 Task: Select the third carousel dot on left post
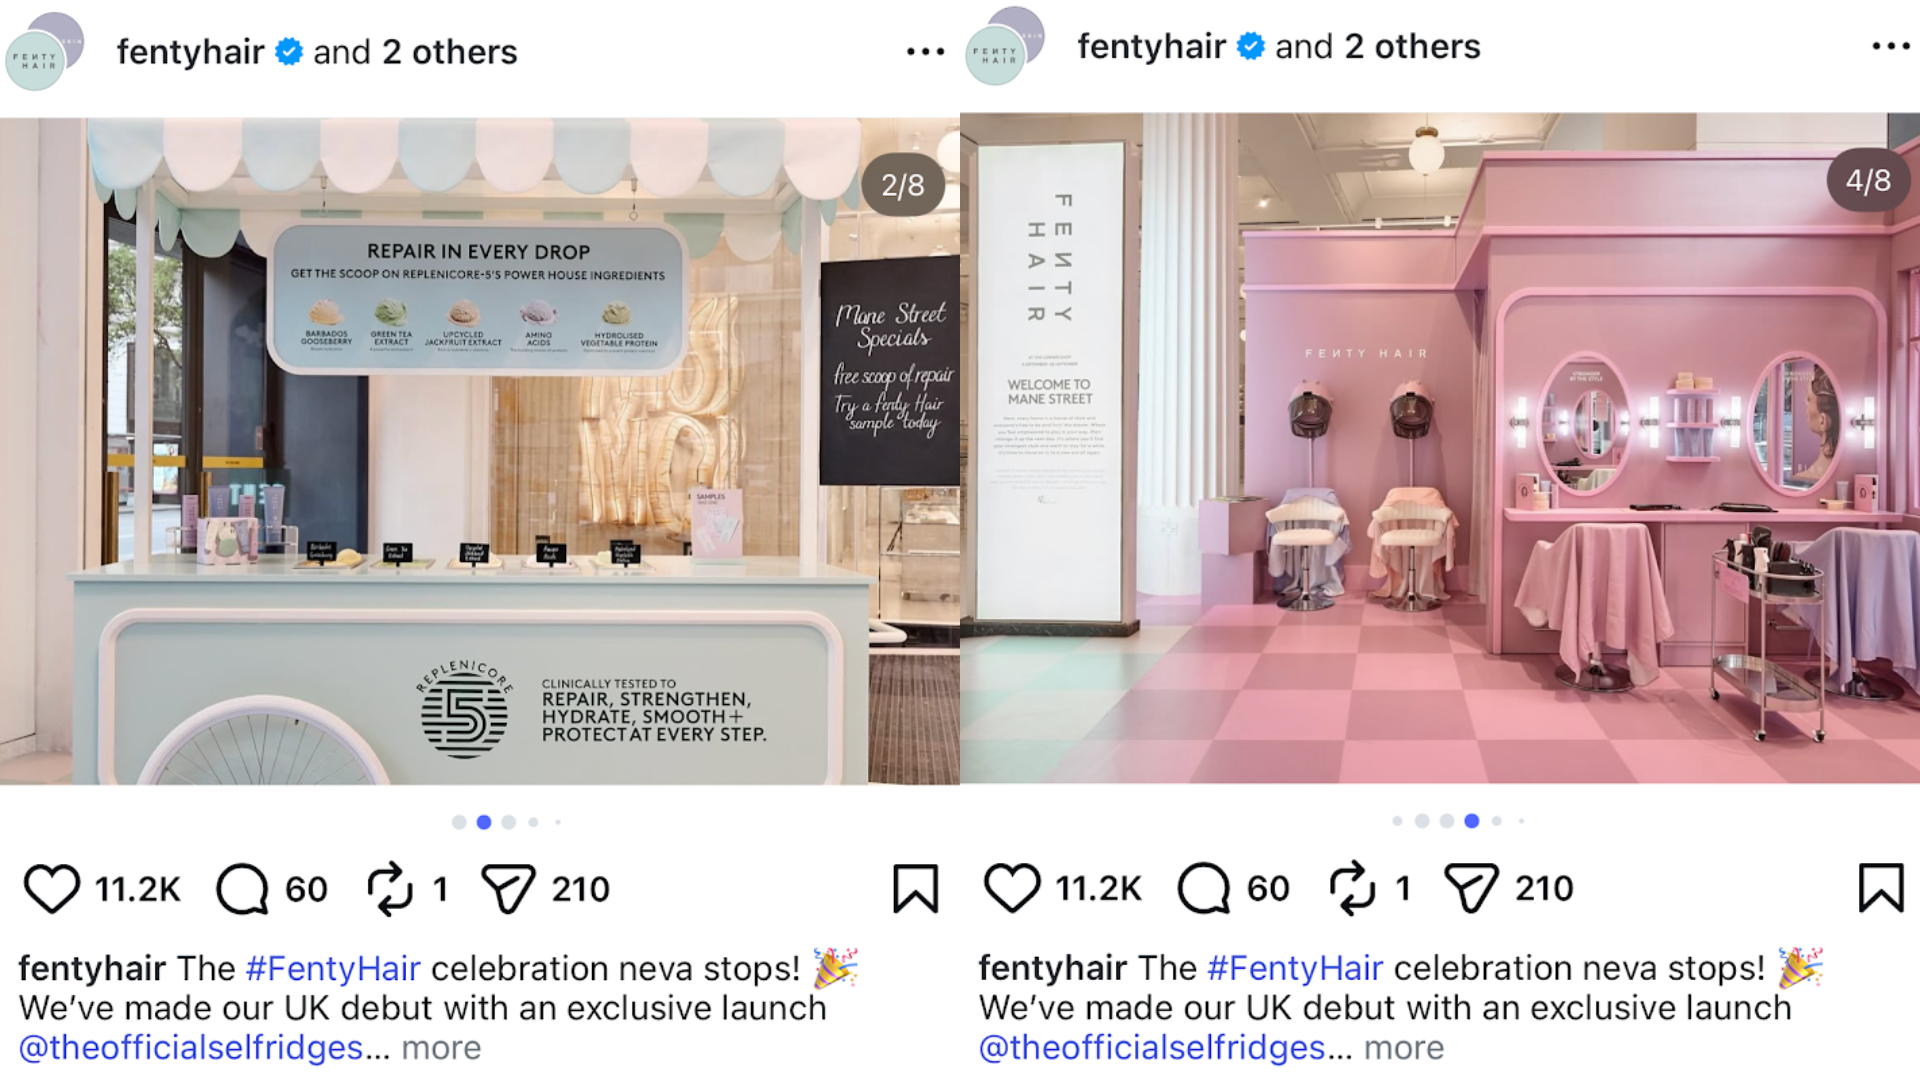(508, 822)
